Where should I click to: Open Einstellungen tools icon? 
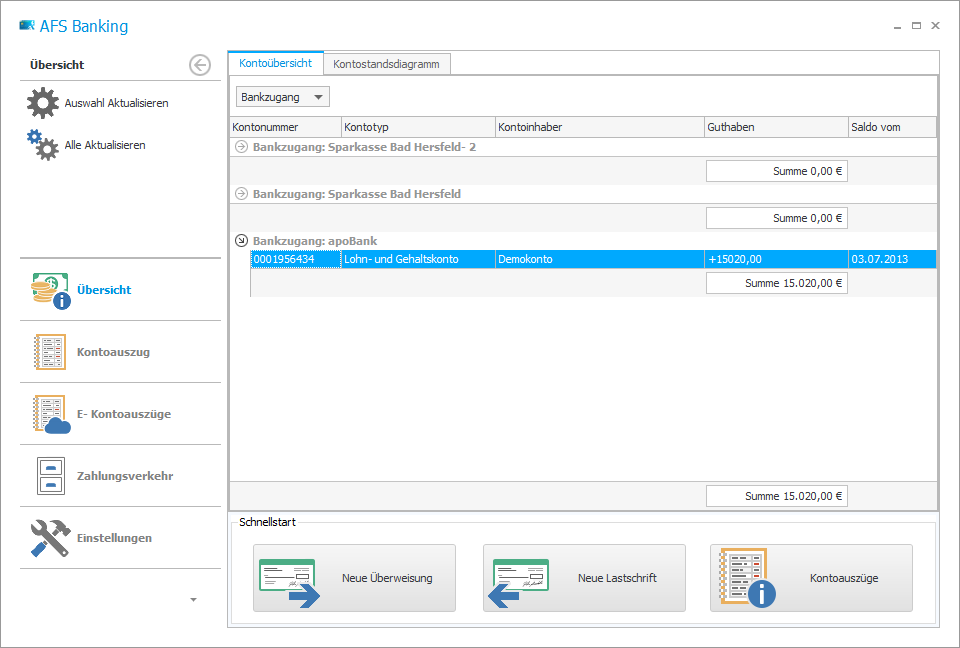point(50,538)
